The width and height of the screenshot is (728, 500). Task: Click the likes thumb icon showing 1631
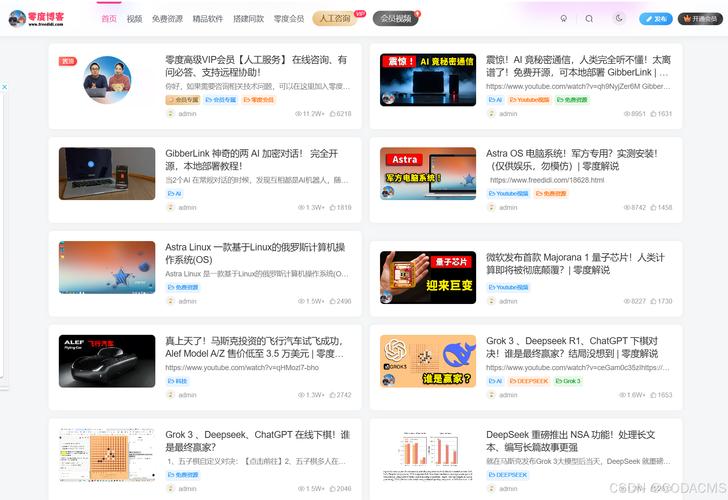653,114
